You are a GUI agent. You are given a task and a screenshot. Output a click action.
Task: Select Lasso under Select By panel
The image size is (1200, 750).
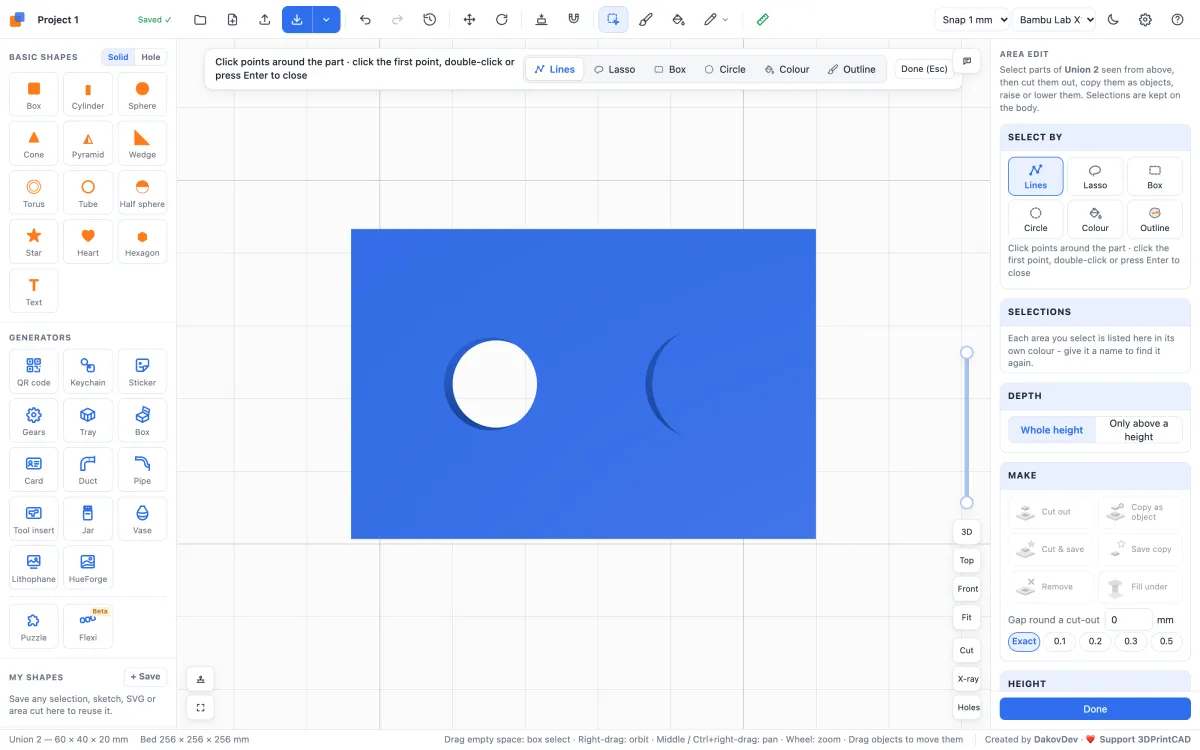pos(1095,176)
